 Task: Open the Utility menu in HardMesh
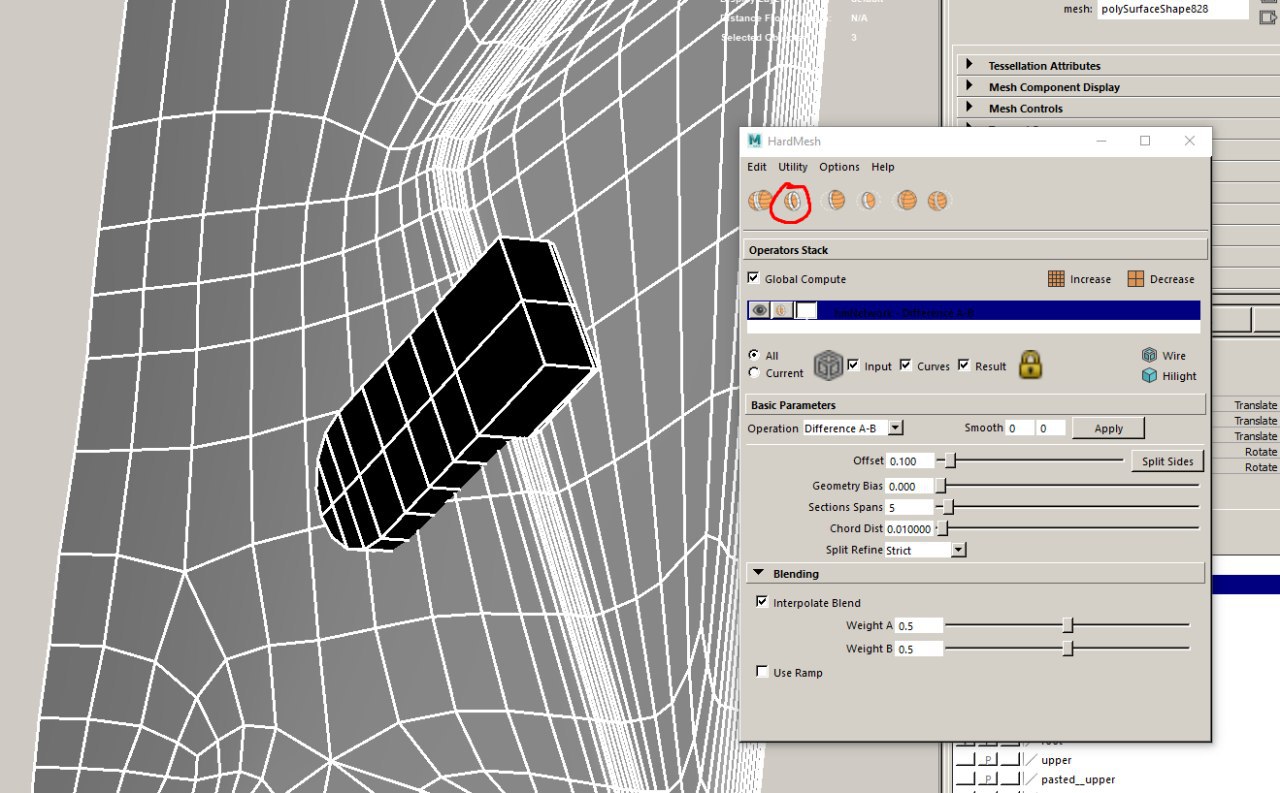click(x=793, y=167)
